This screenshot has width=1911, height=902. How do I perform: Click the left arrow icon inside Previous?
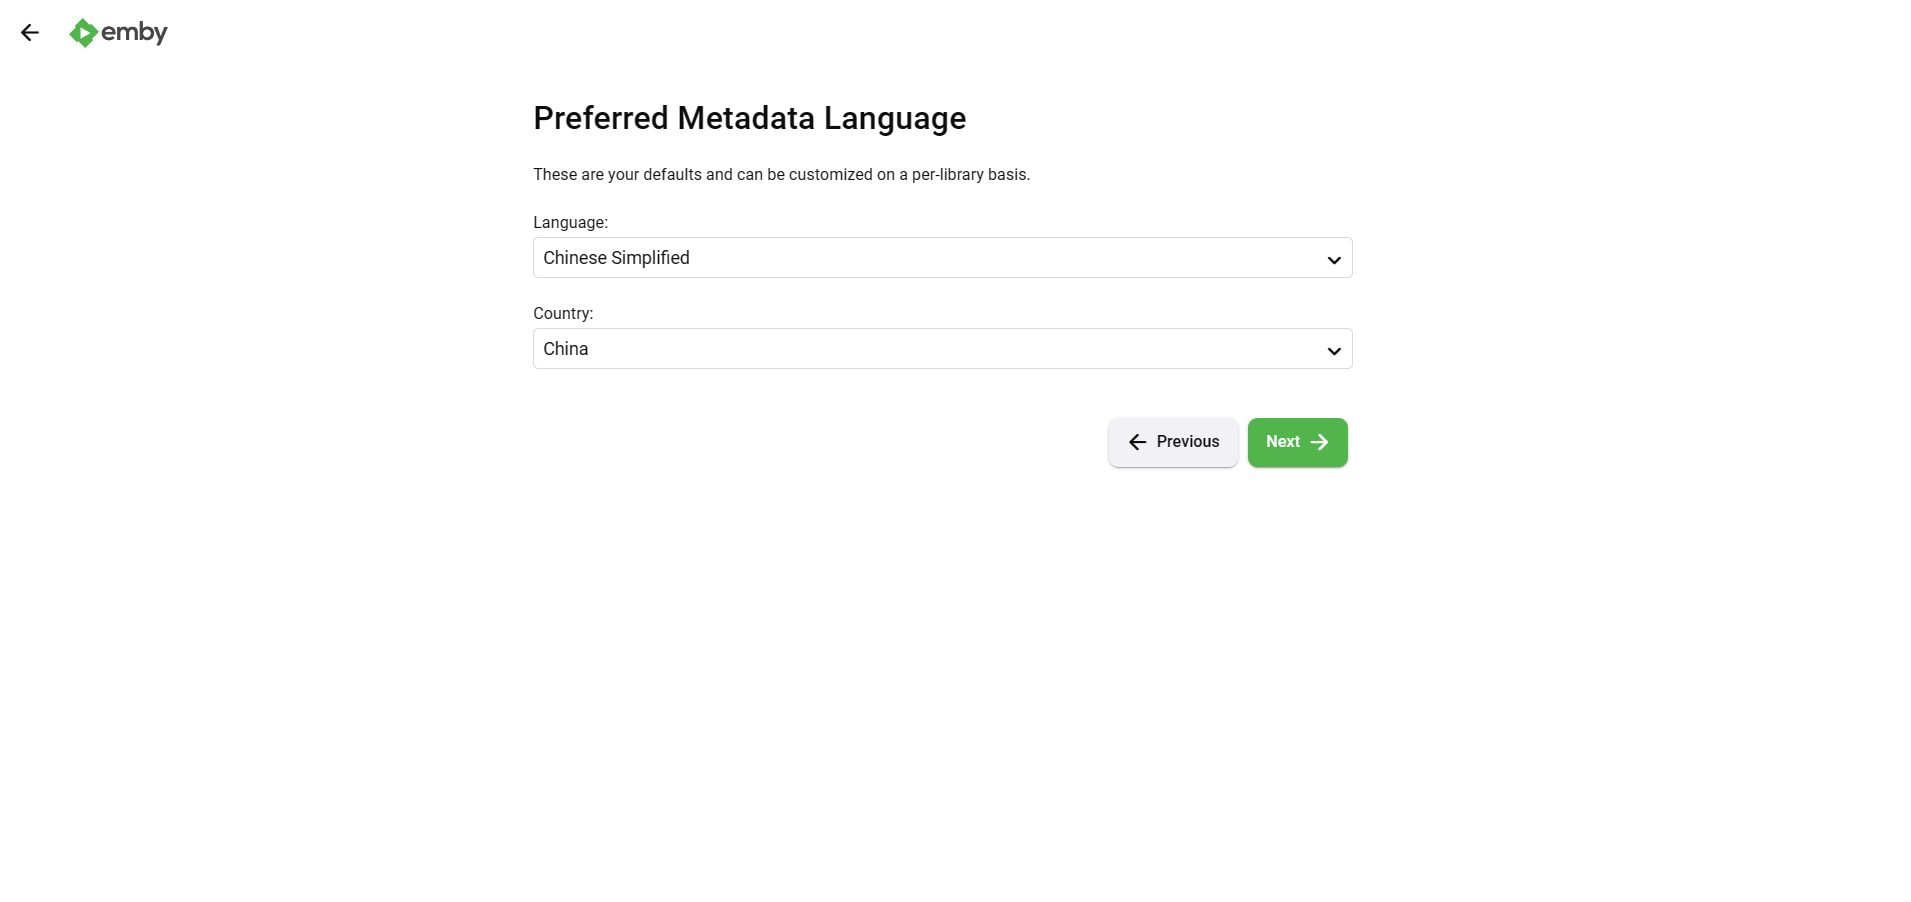coord(1137,442)
